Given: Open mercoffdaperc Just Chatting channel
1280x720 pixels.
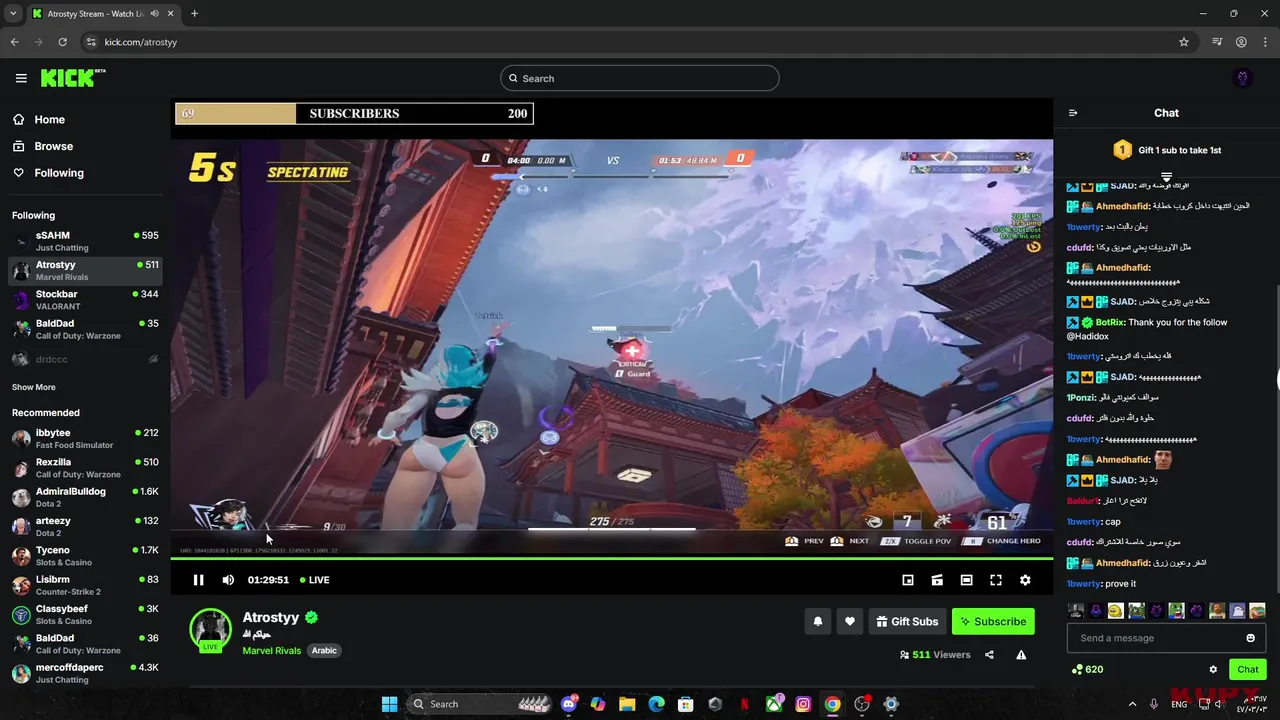Looking at the screenshot, I should click(85, 673).
